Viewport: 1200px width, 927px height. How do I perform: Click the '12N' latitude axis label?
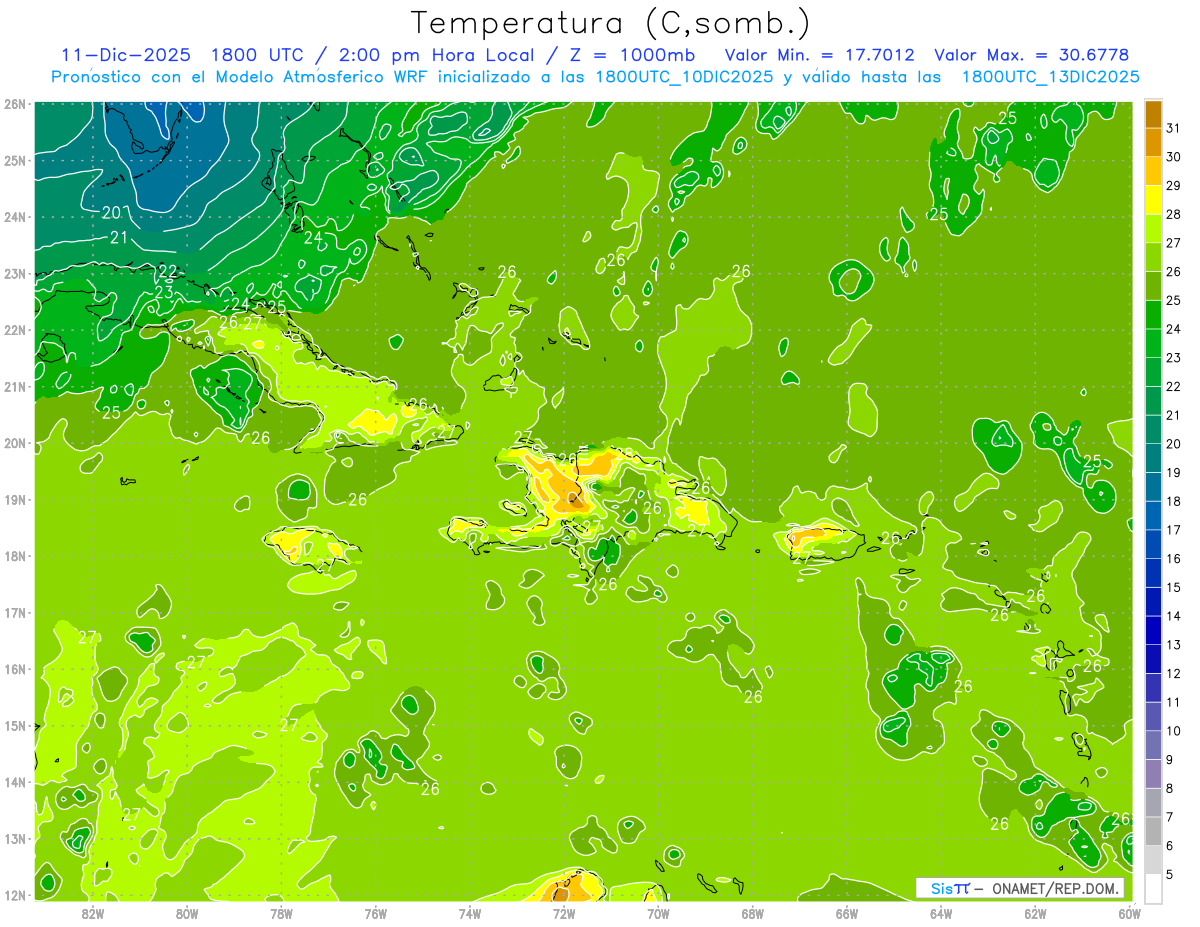tap(15, 895)
